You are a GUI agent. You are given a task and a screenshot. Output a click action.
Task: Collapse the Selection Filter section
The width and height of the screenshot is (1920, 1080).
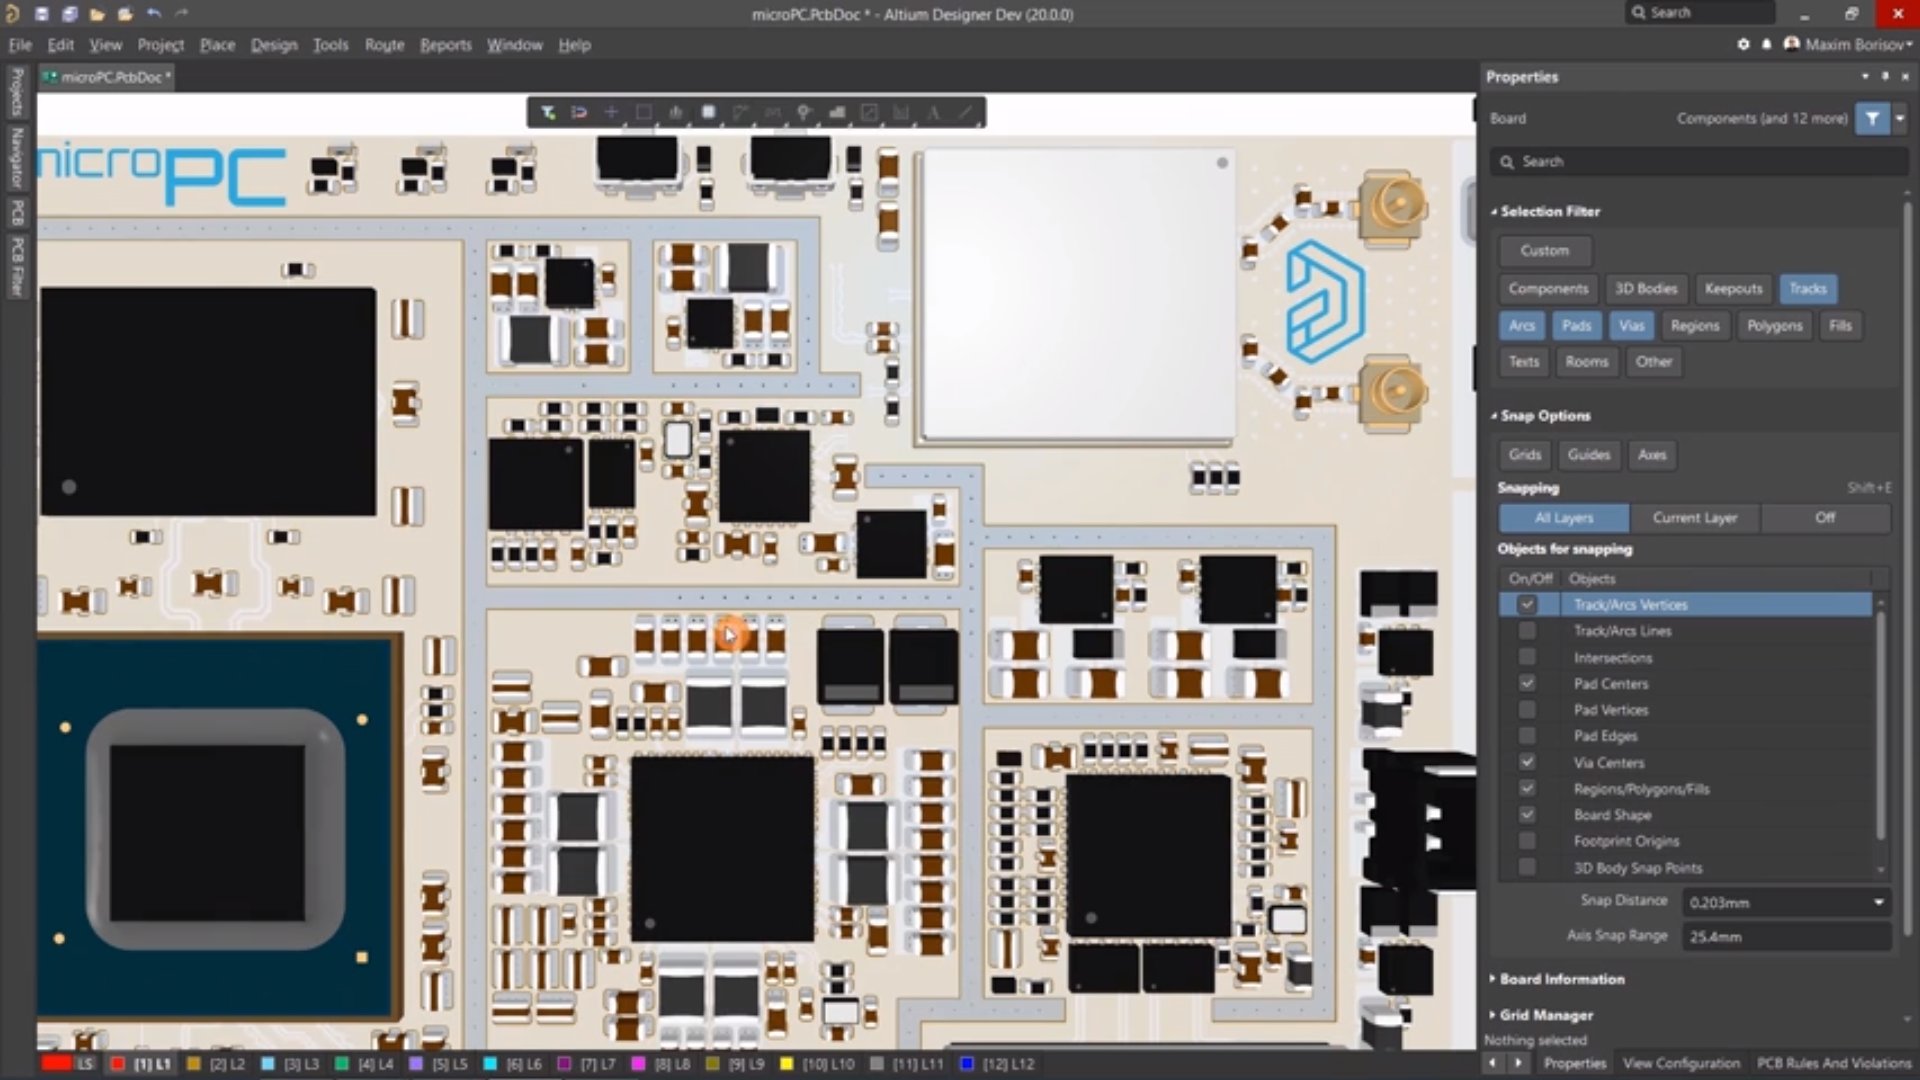pos(1494,211)
